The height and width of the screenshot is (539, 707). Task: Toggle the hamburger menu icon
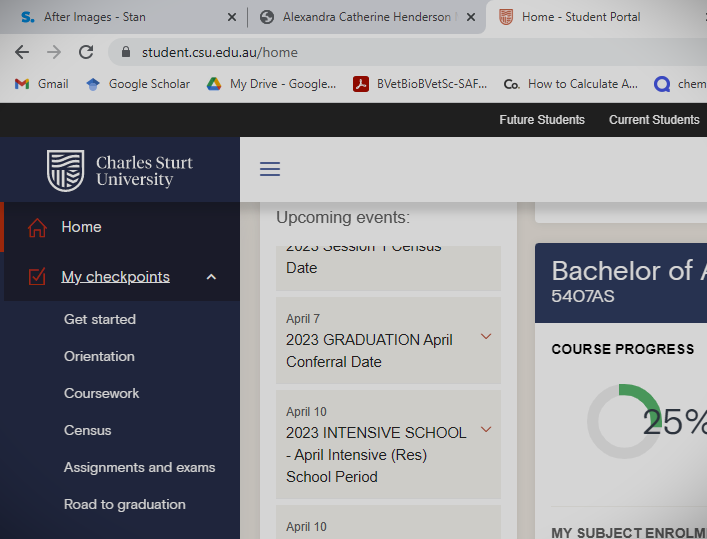click(270, 169)
